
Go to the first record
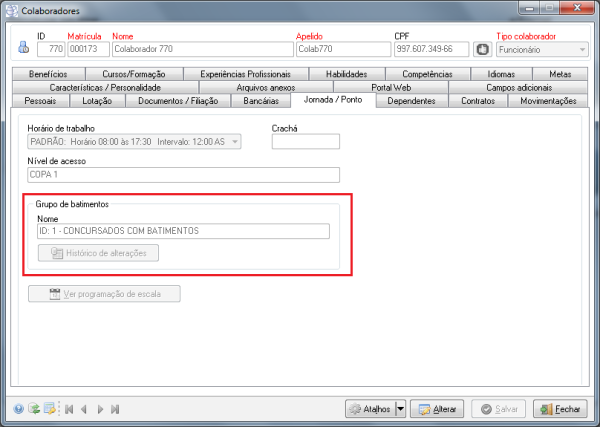point(69,409)
